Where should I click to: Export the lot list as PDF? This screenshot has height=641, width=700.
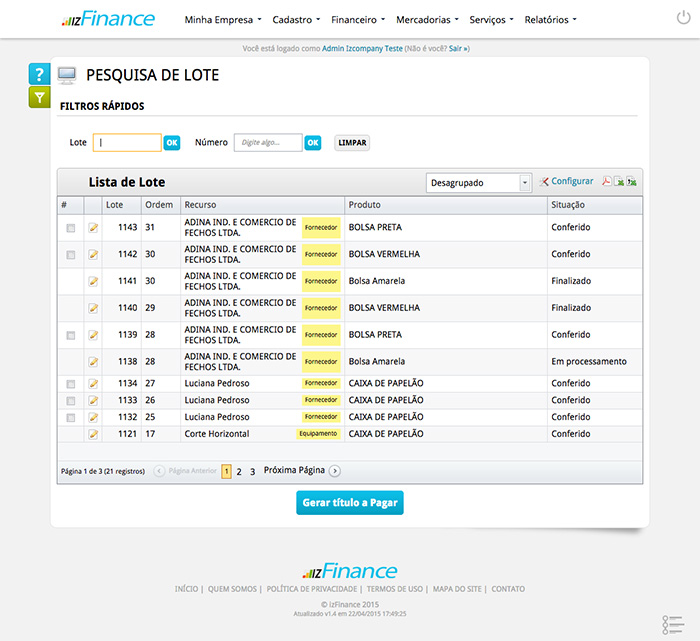606,182
